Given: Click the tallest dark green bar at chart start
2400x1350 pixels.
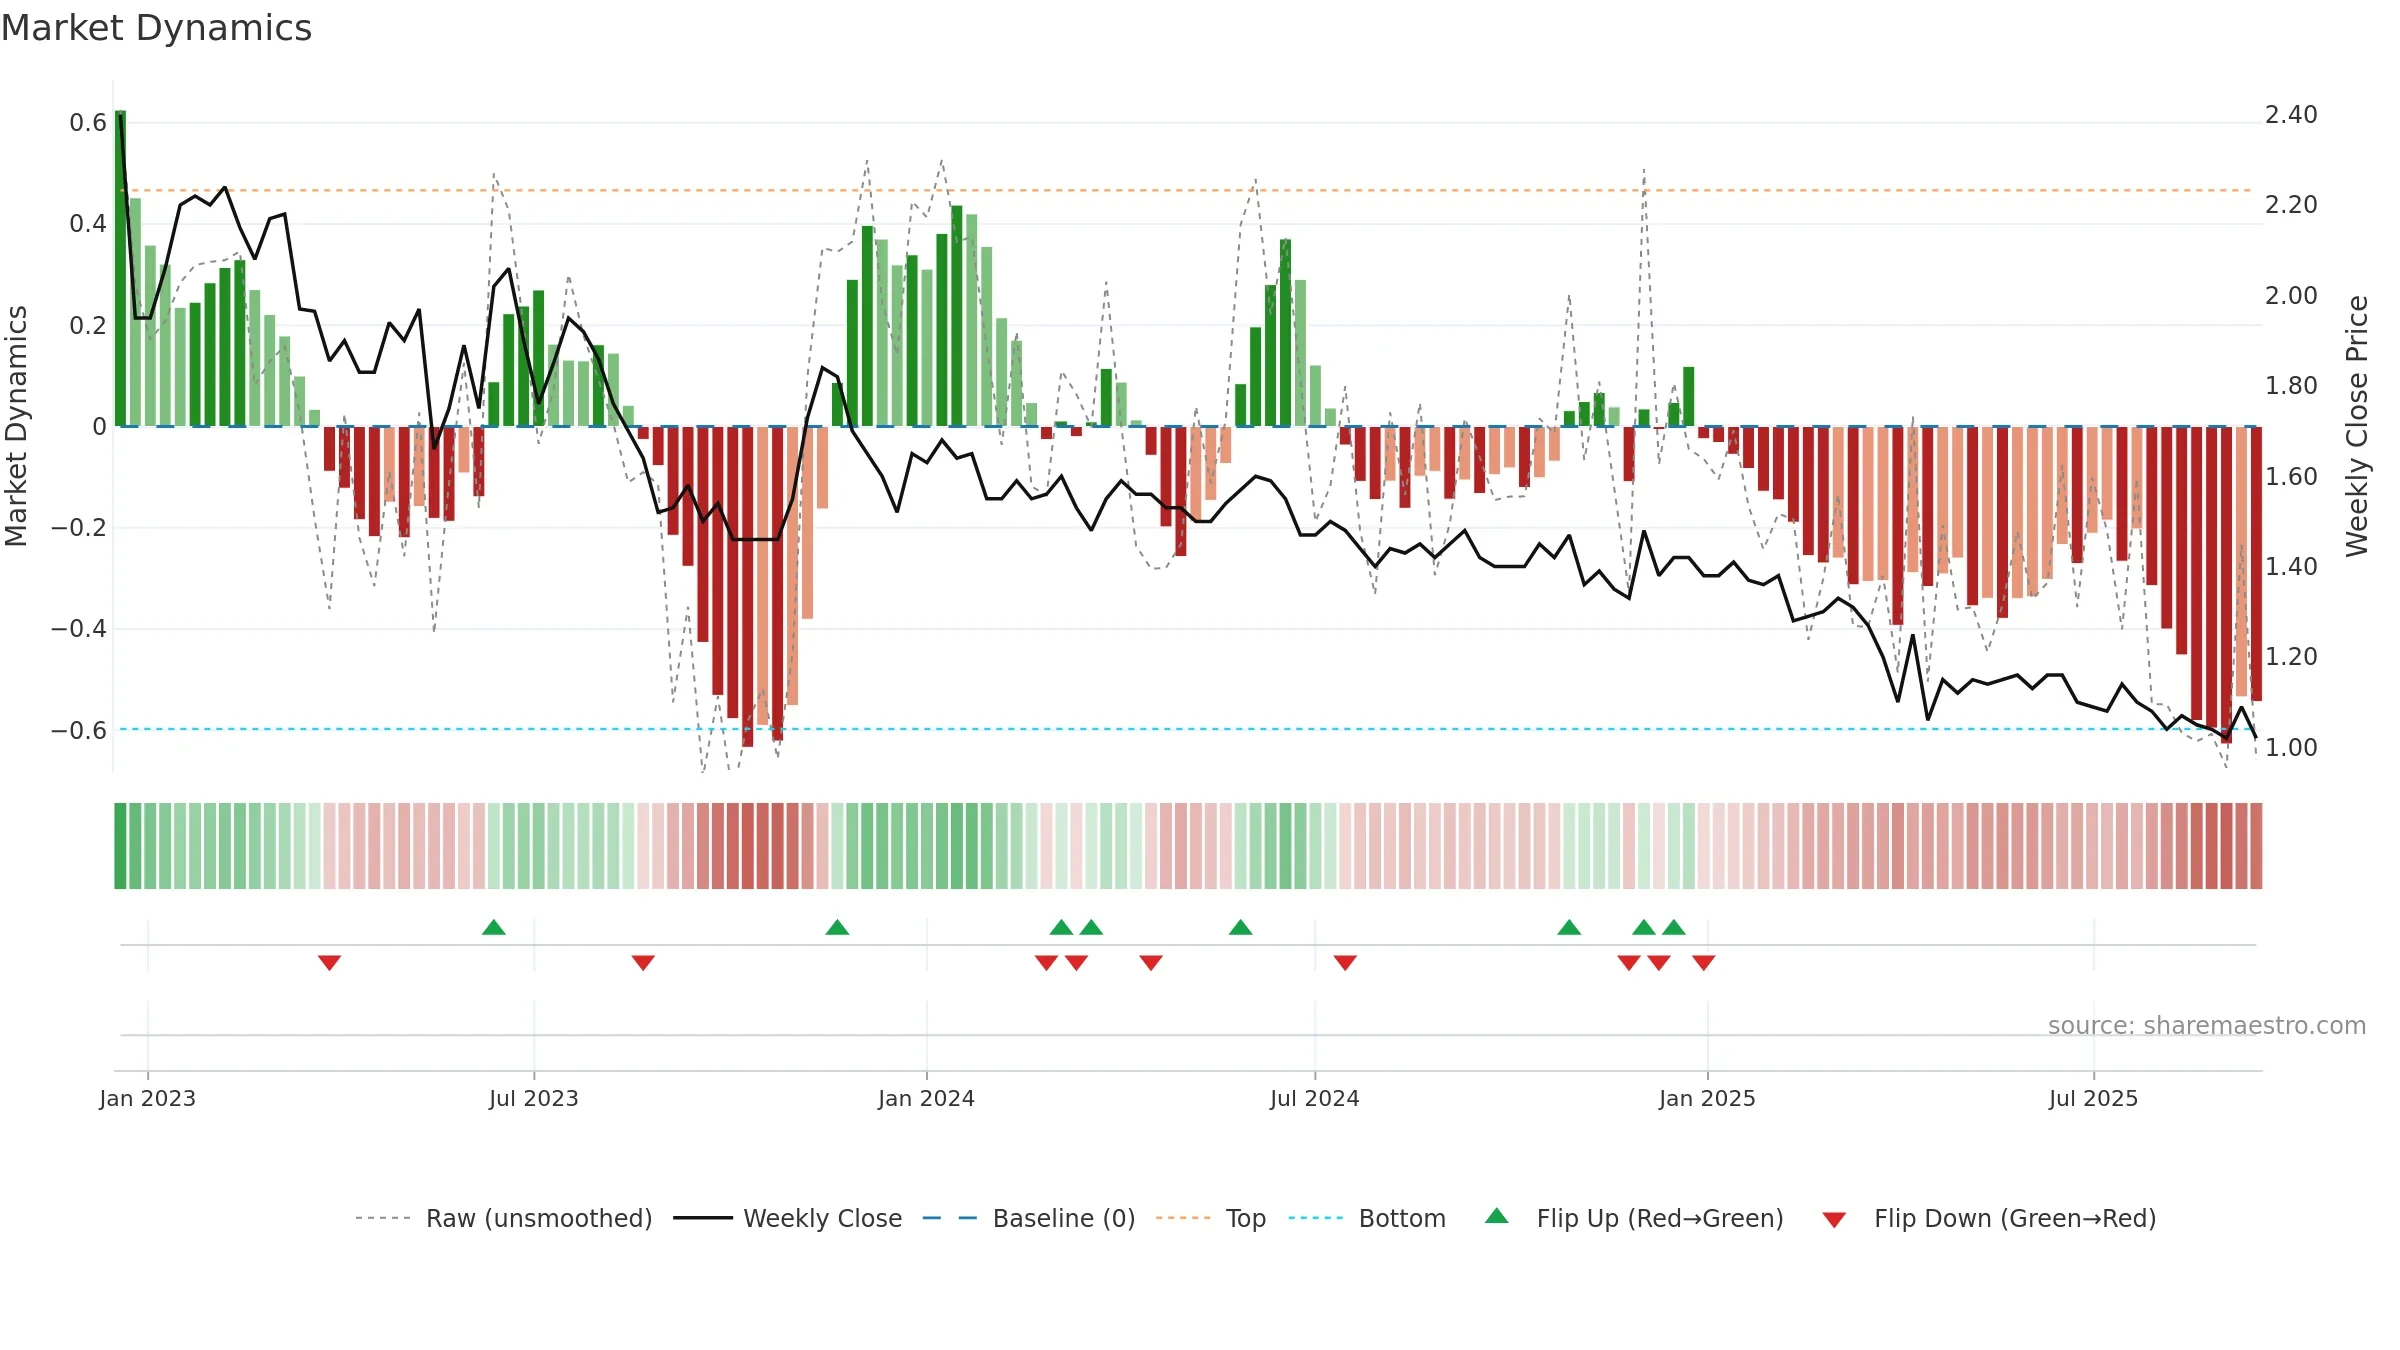Looking at the screenshot, I should (120, 268).
